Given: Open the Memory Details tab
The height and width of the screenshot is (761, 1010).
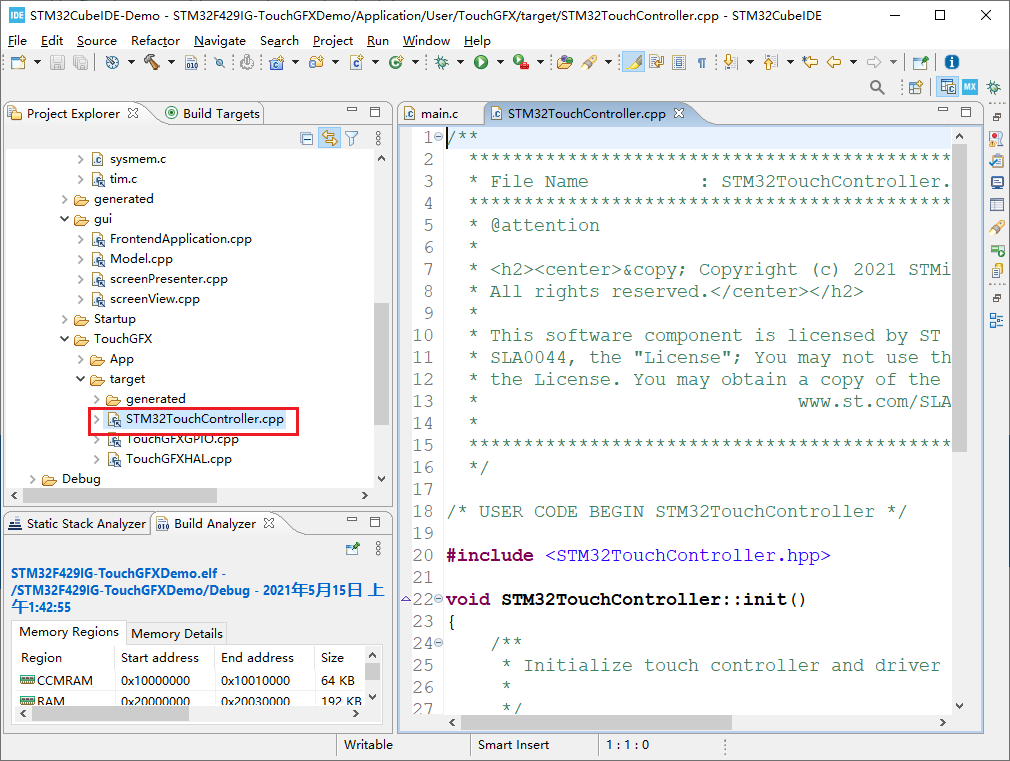Looking at the screenshot, I should [x=176, y=633].
